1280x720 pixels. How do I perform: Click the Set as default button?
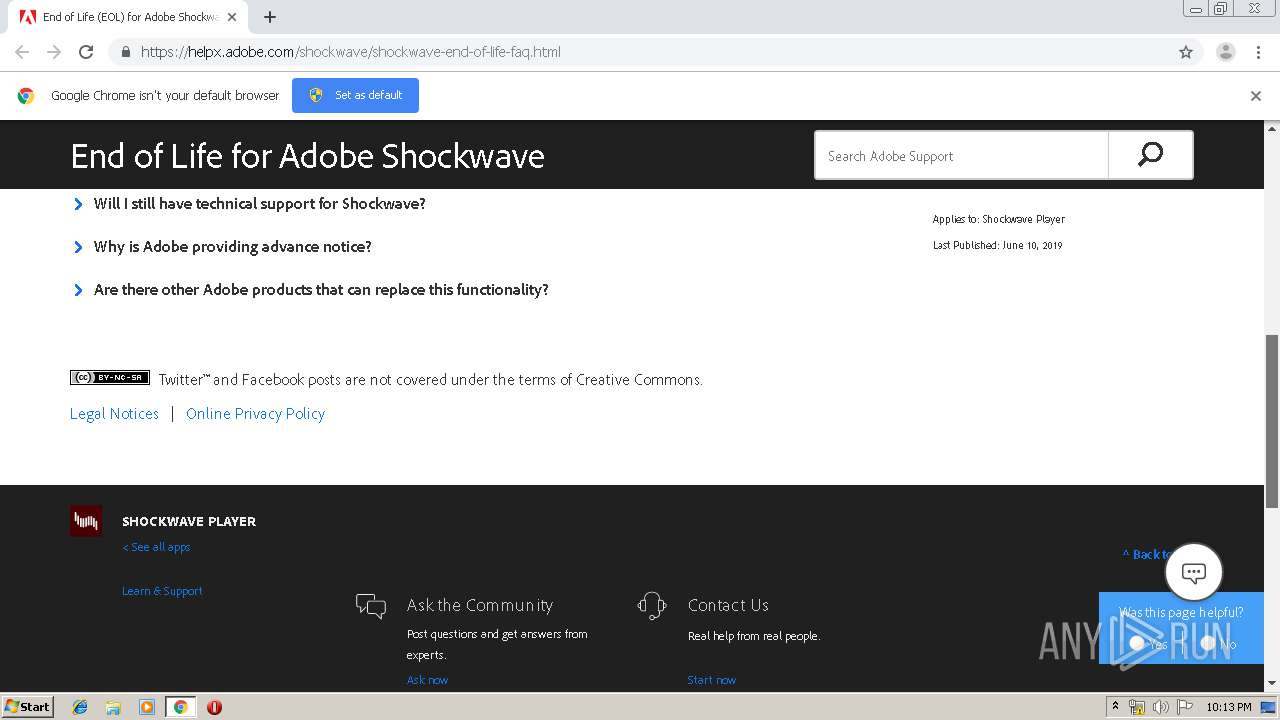coord(355,95)
